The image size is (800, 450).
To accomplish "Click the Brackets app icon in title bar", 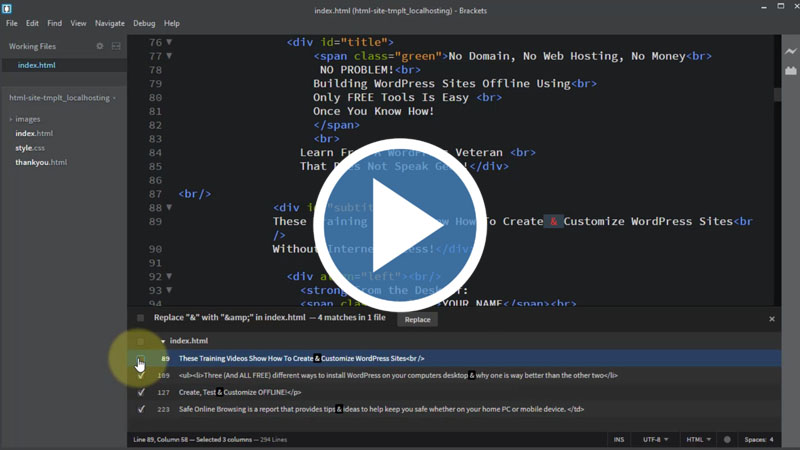I will tap(8, 8).
